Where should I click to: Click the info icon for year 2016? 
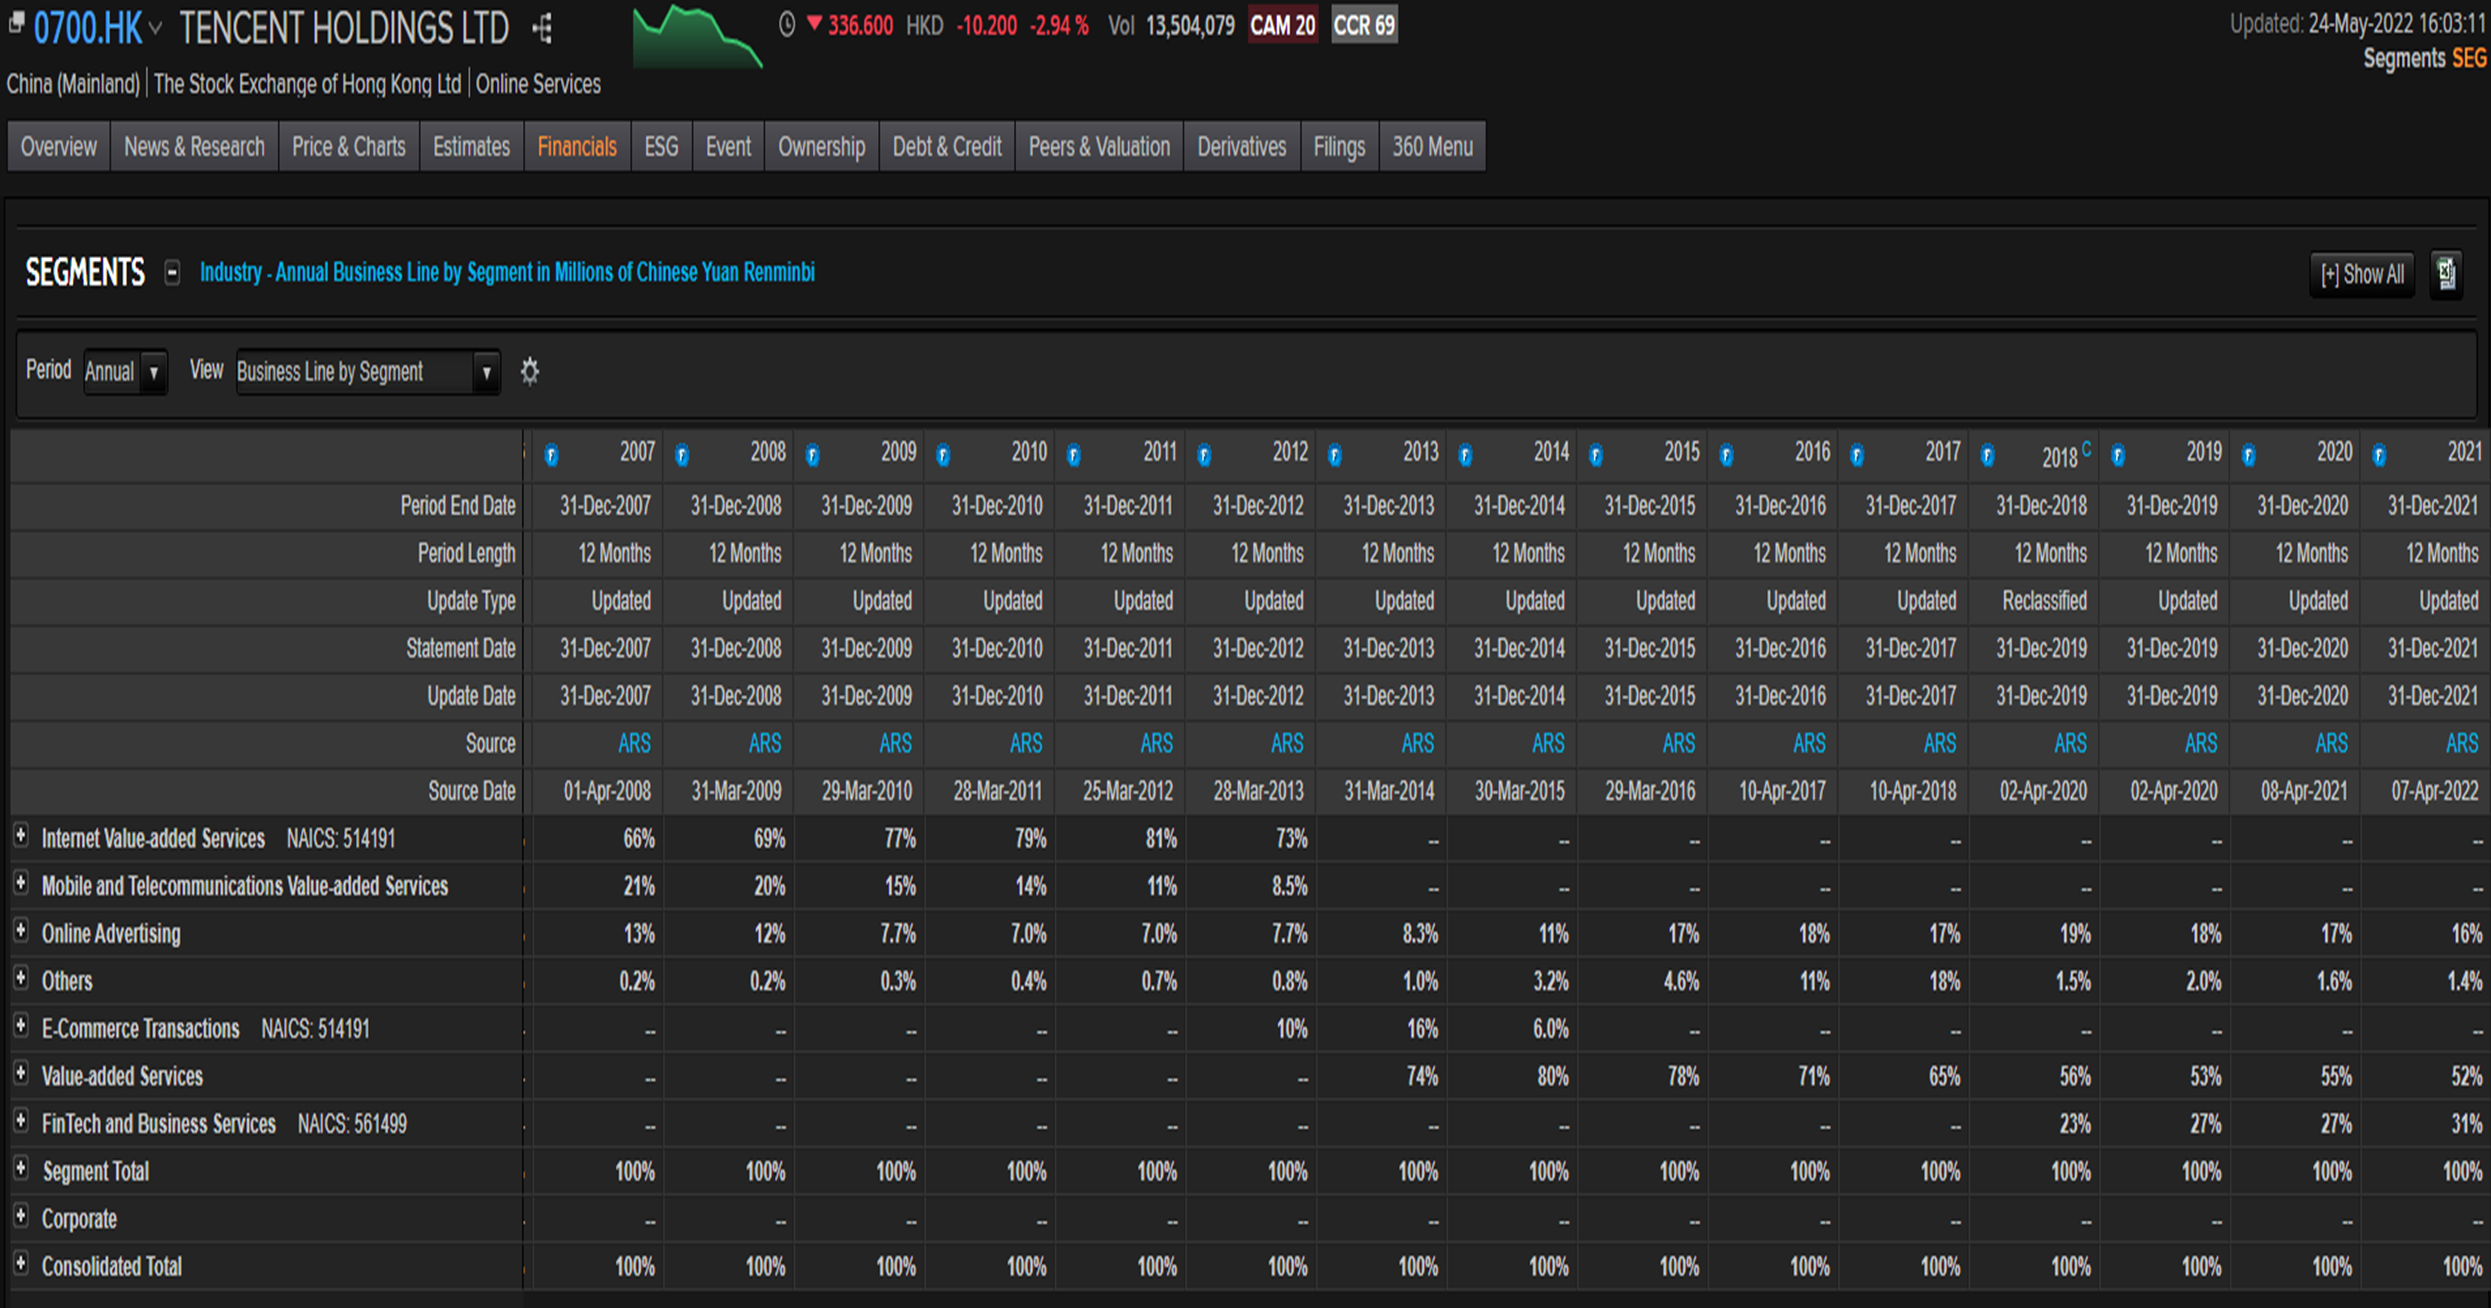(1726, 456)
